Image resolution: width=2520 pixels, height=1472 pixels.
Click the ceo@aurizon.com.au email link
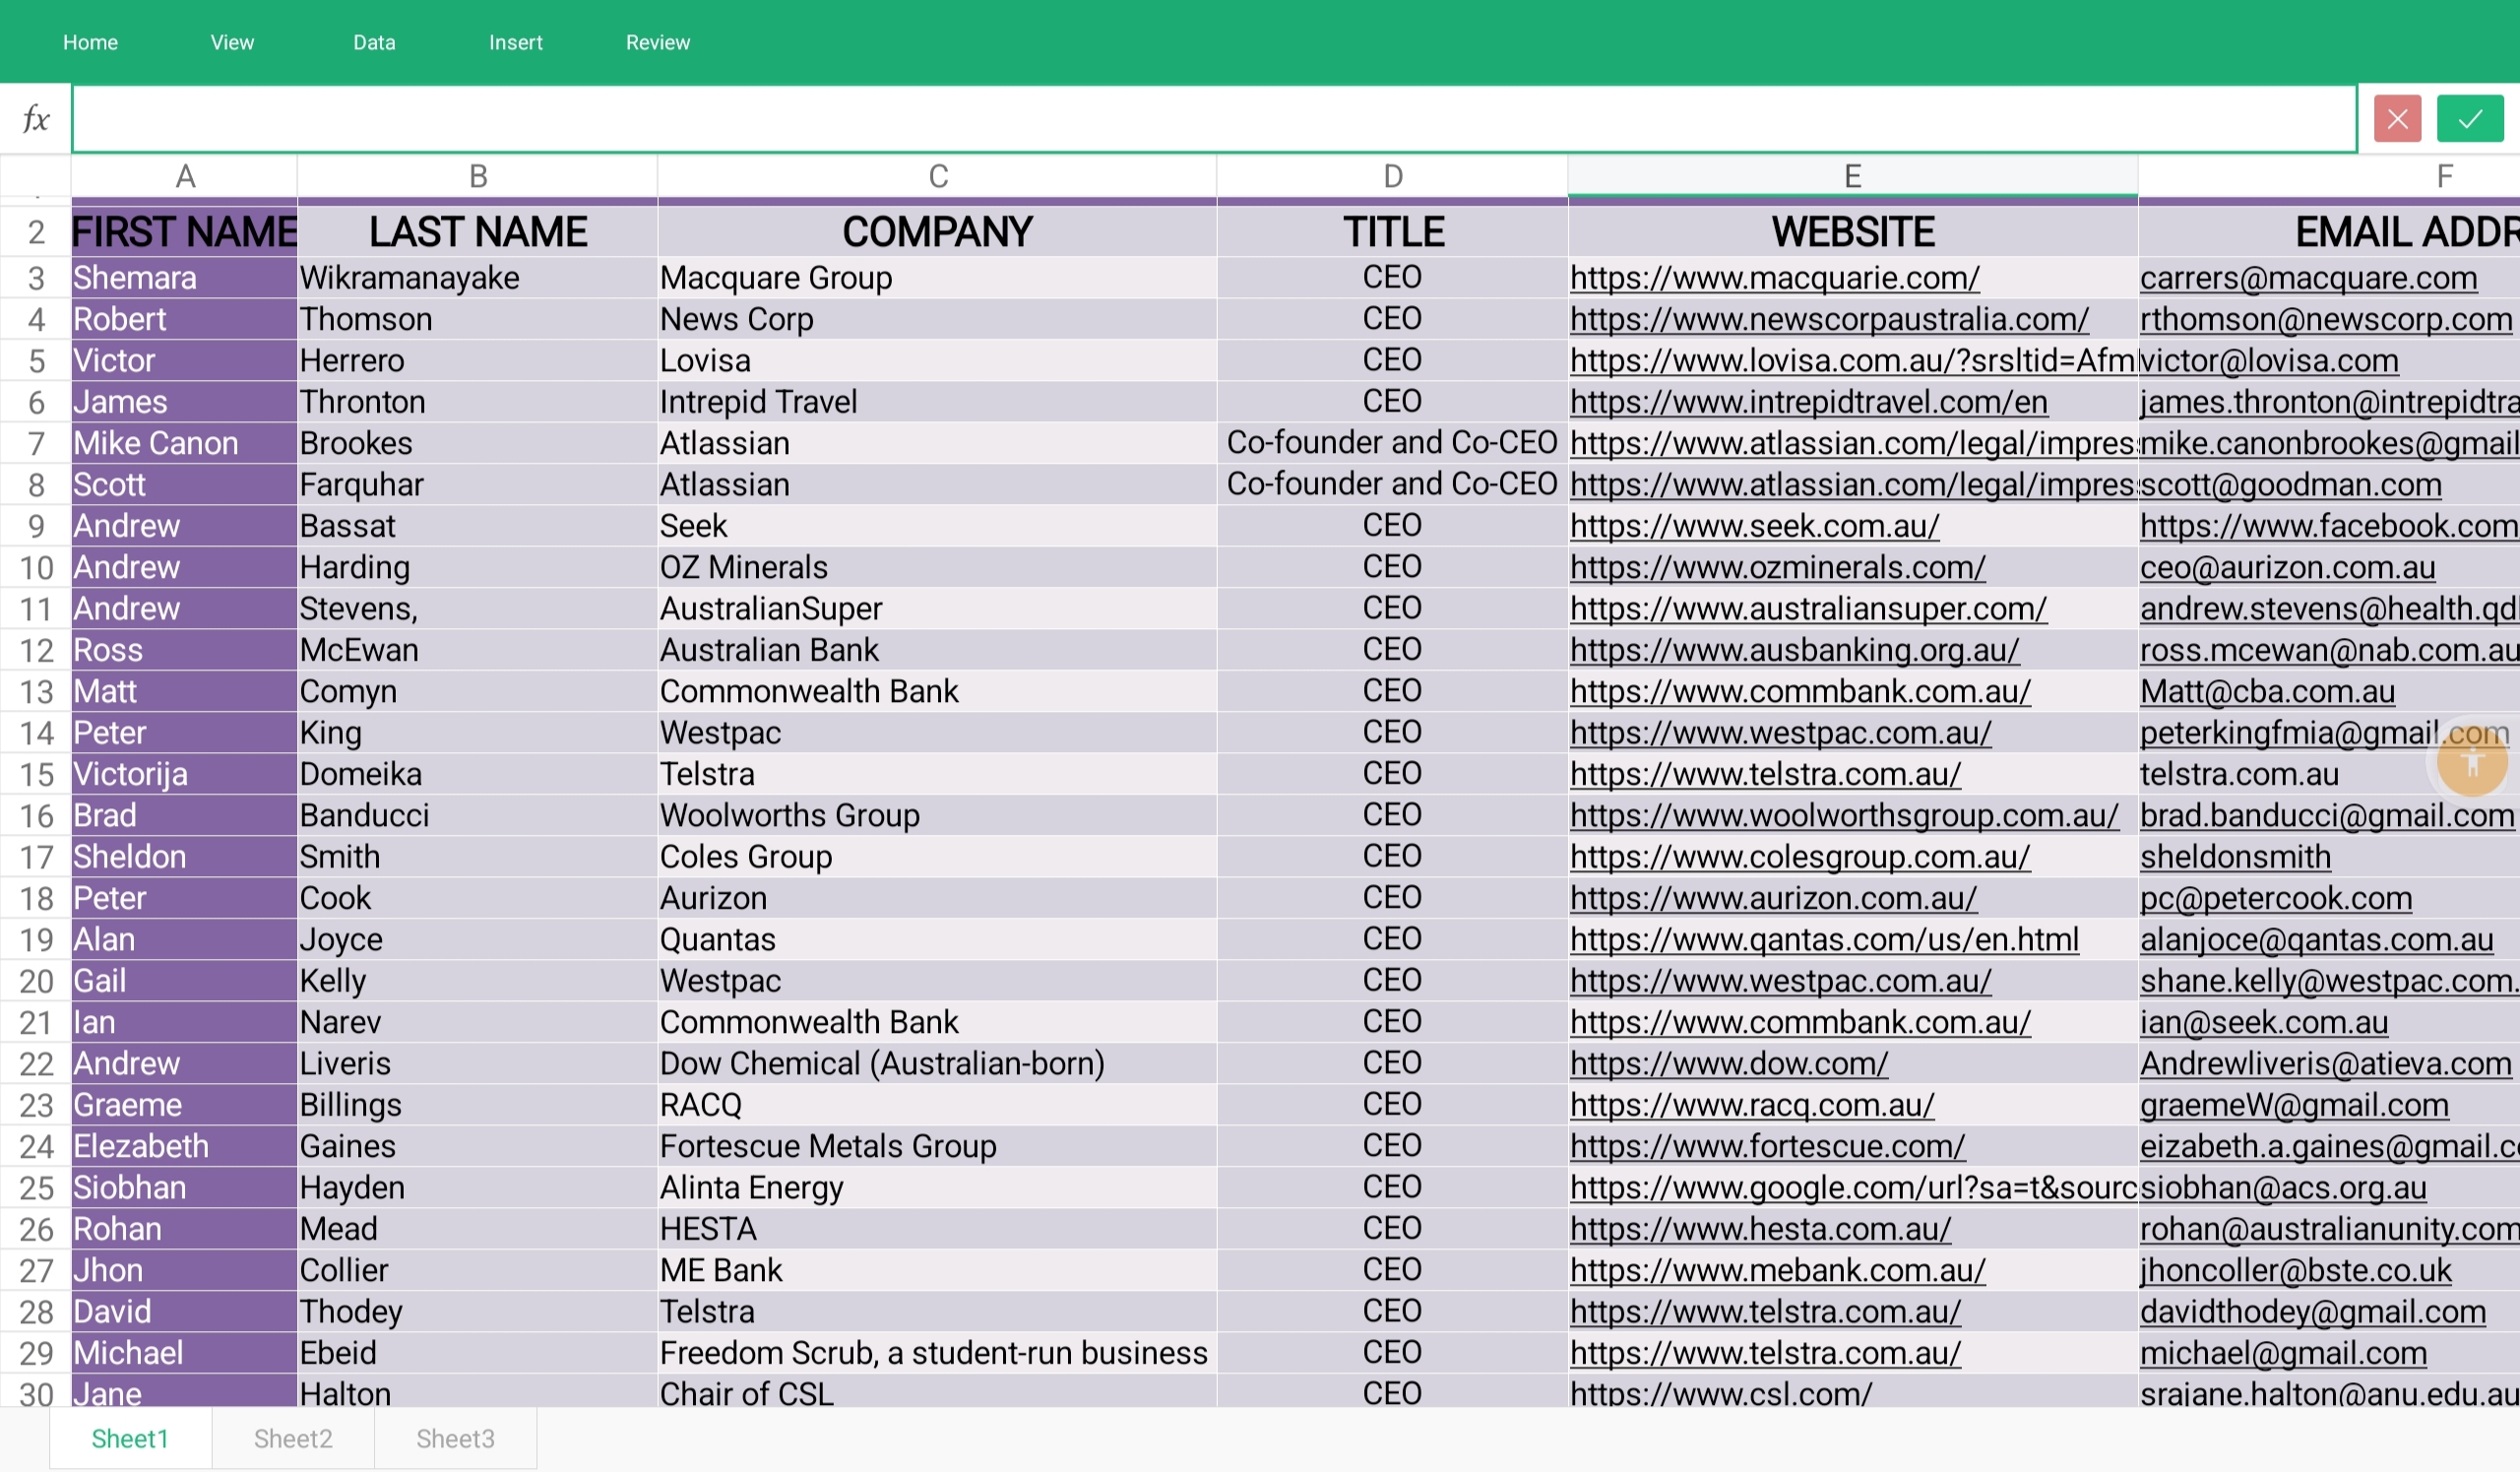pos(2287,567)
